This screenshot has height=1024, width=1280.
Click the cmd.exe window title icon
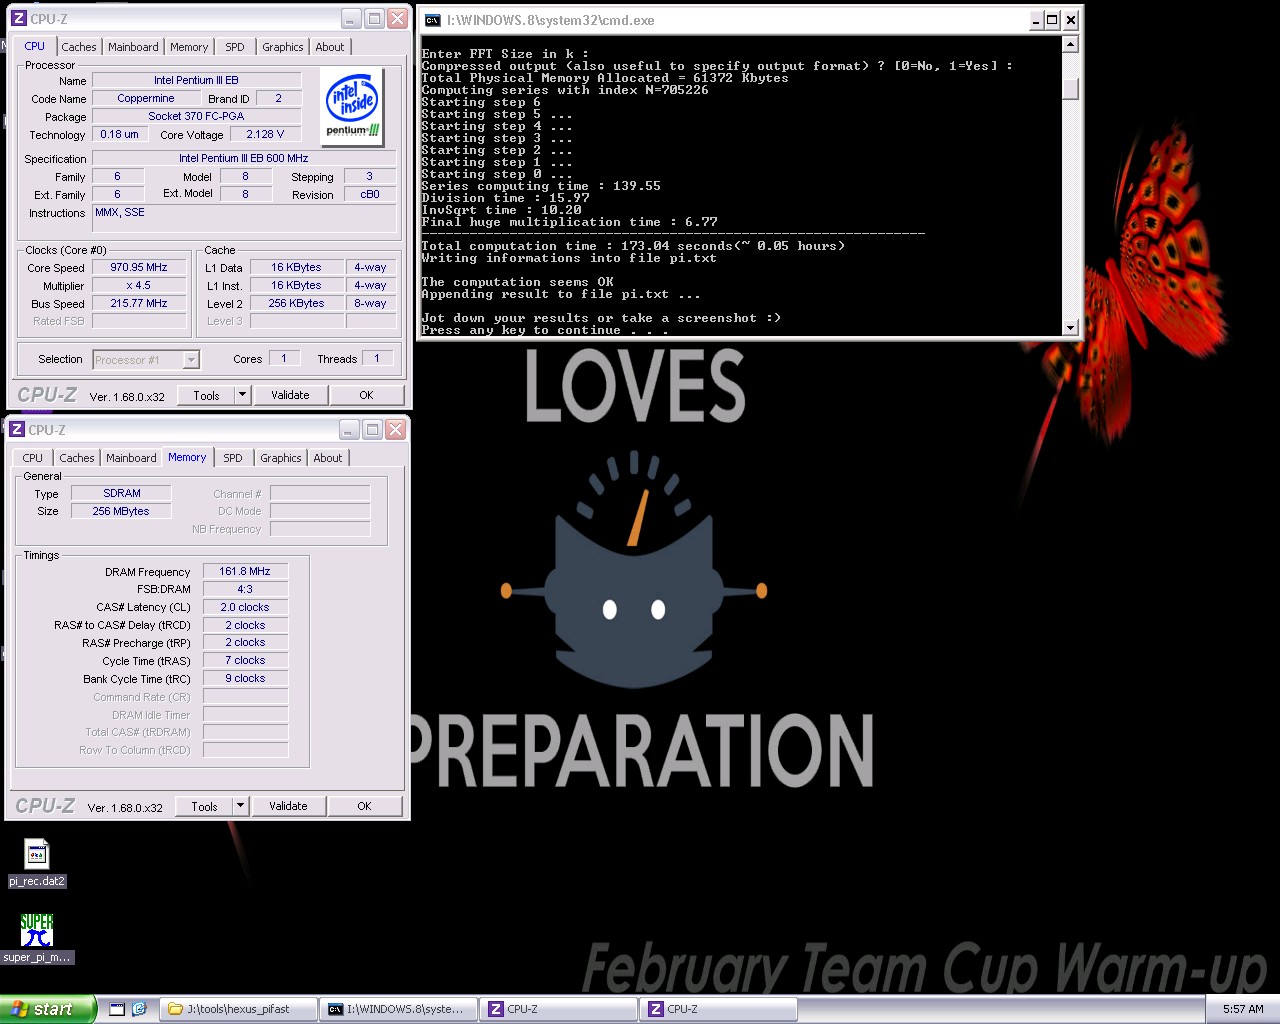[432, 20]
